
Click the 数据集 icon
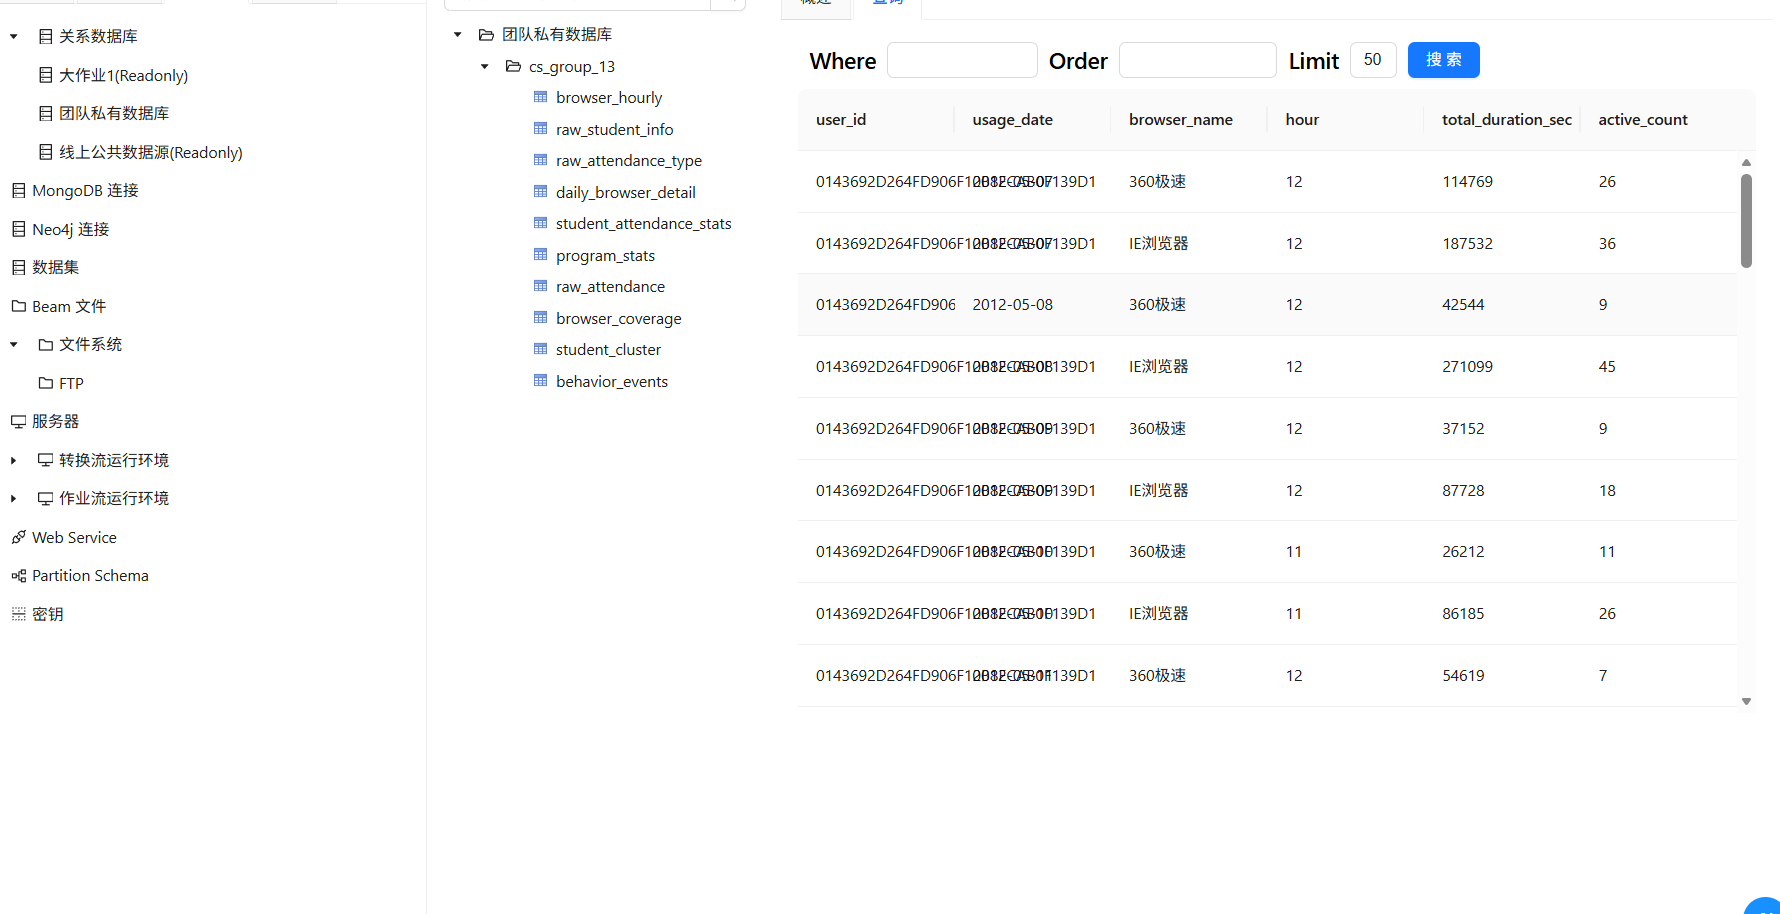coord(18,267)
